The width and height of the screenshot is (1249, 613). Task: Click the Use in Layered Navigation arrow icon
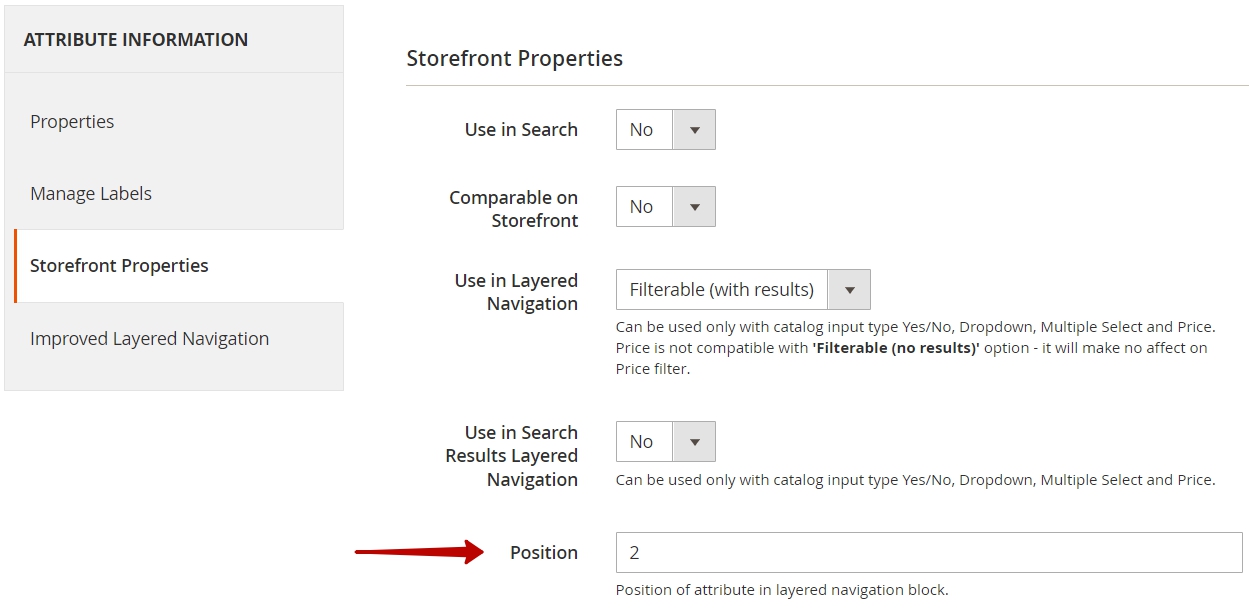(x=849, y=290)
